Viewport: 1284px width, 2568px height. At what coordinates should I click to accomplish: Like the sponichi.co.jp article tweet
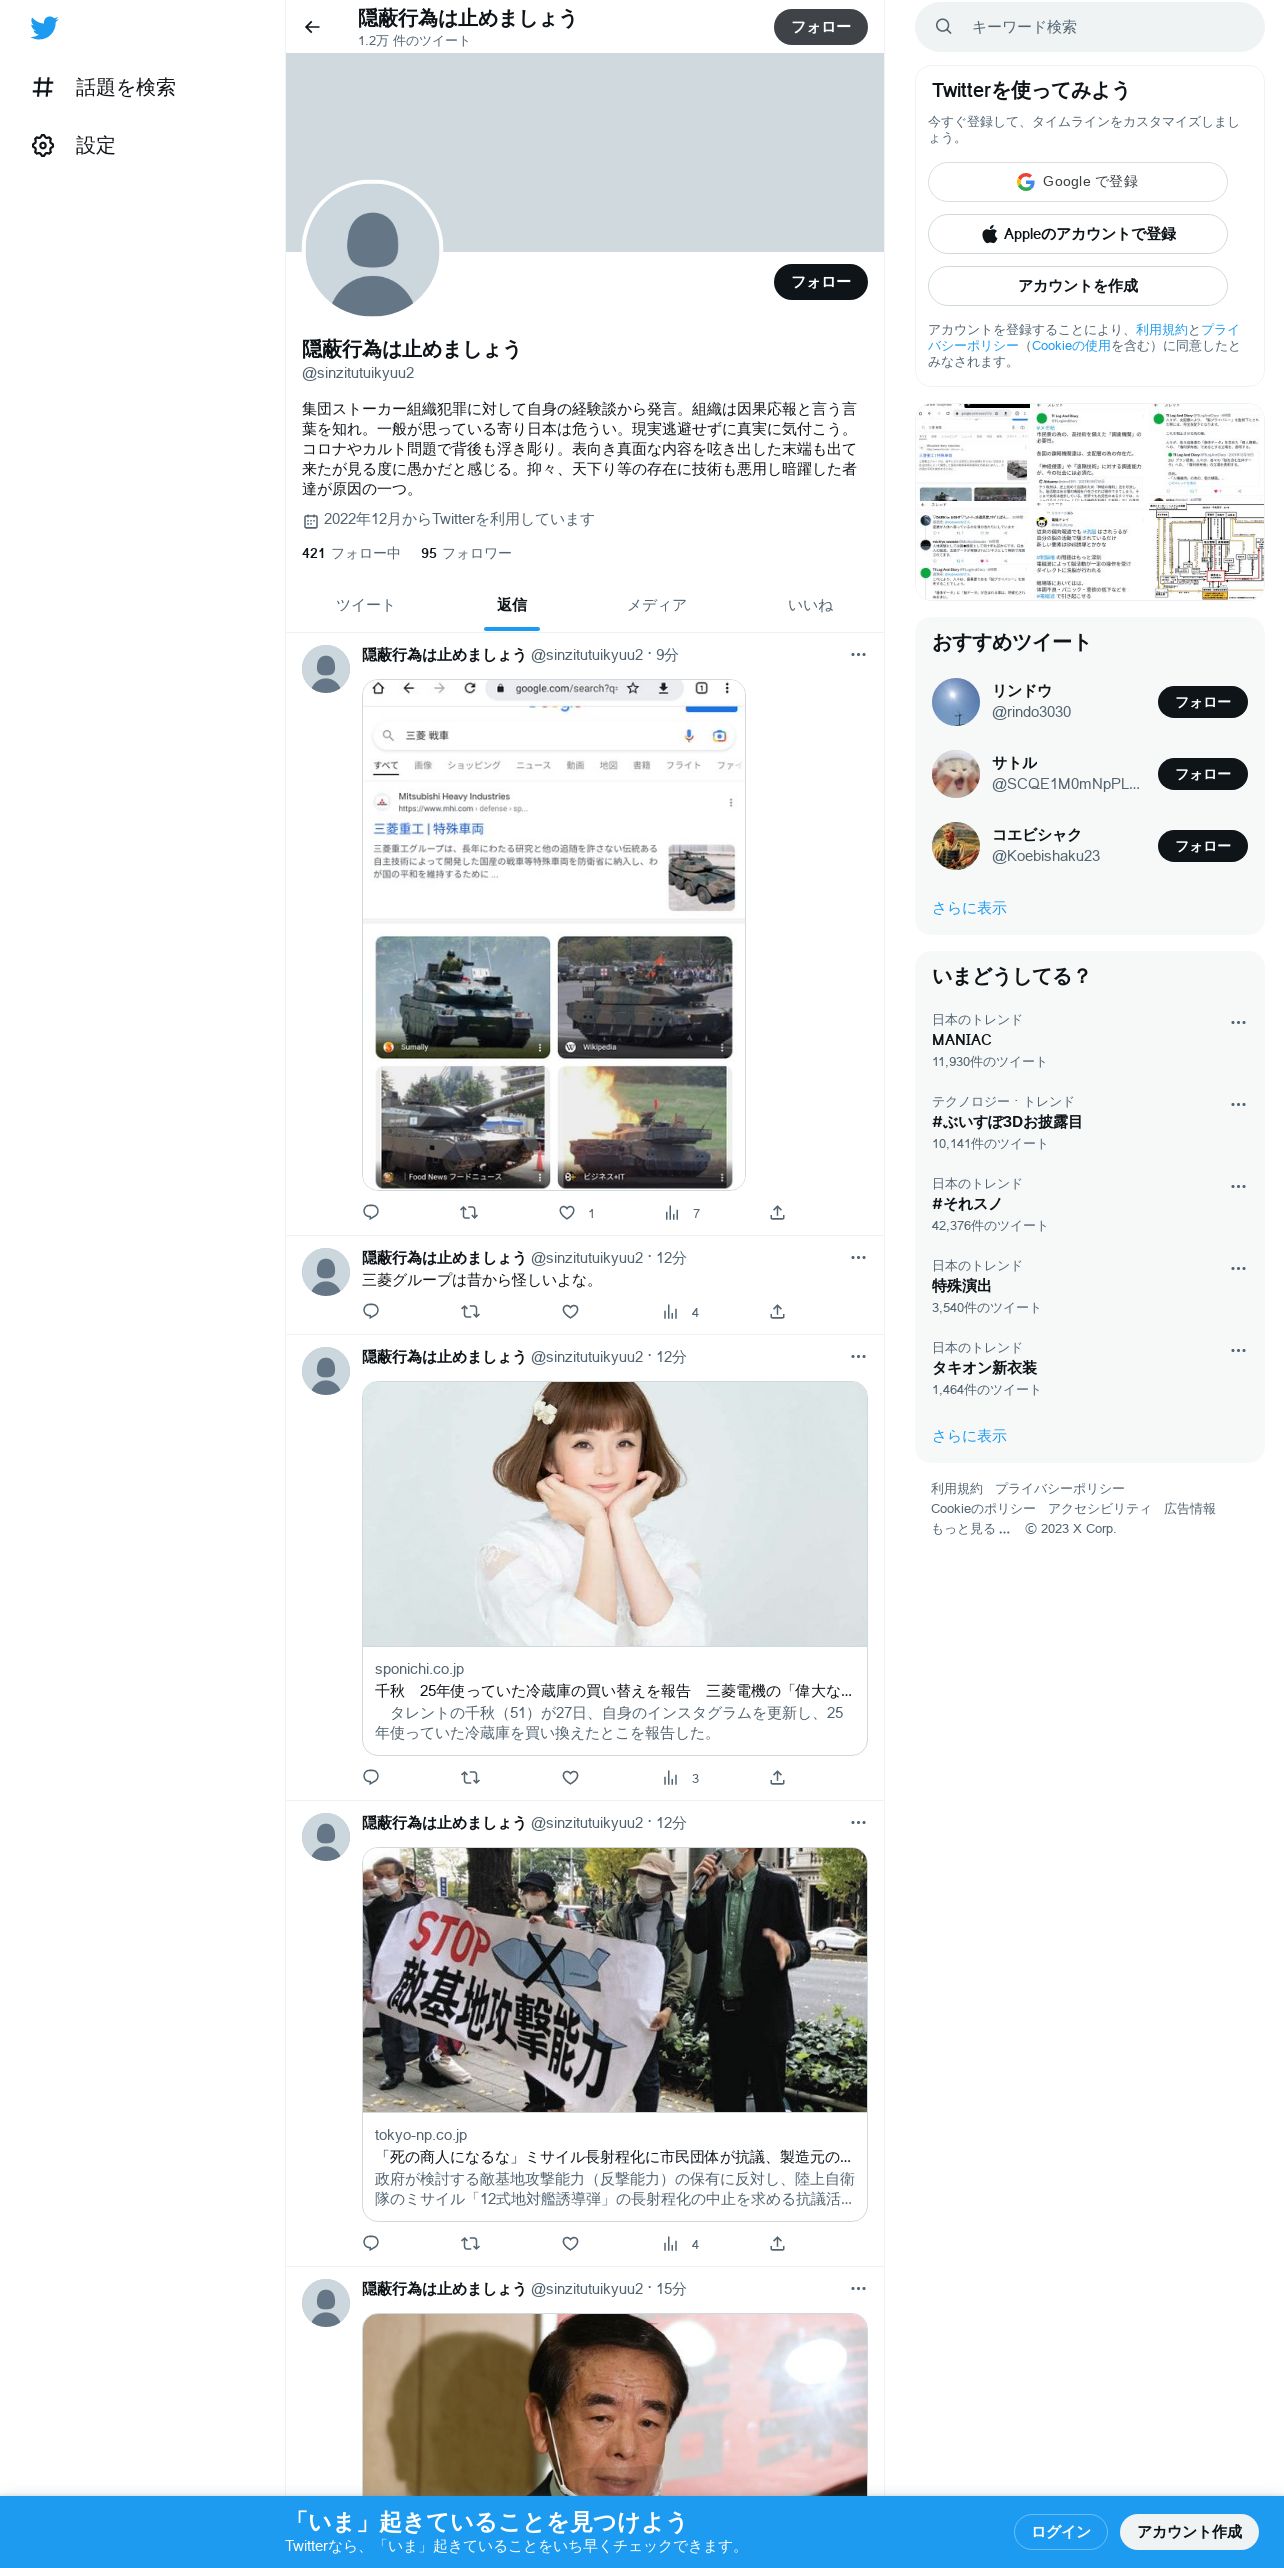pos(570,1777)
